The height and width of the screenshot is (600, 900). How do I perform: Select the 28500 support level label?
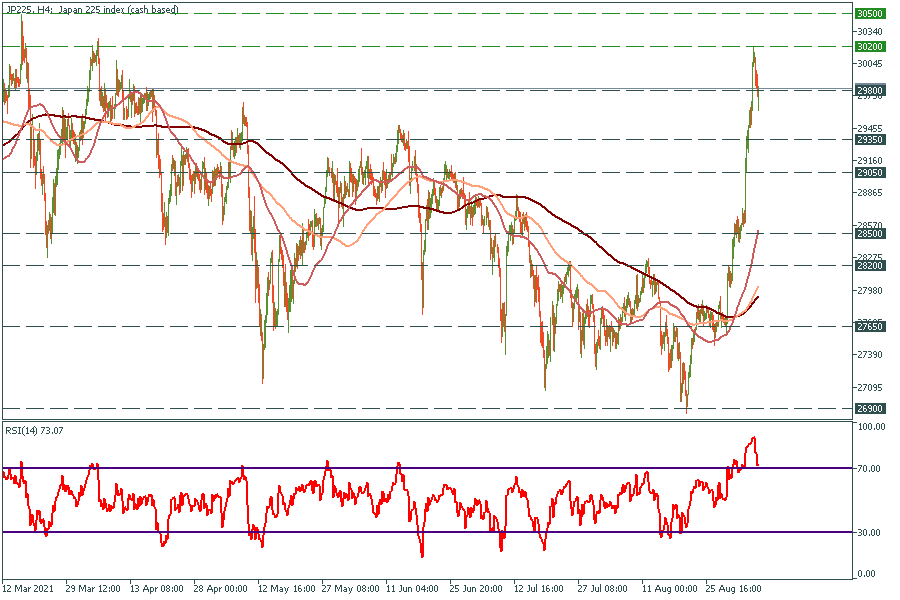[869, 233]
